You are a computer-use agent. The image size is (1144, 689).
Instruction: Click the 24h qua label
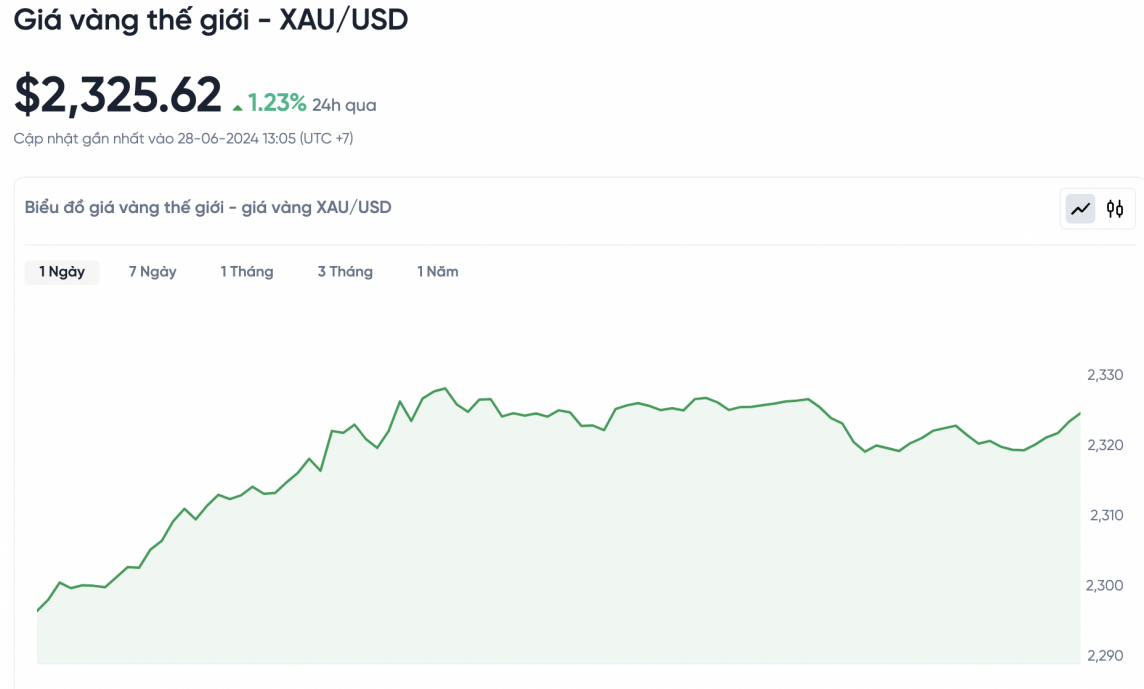coord(344,105)
